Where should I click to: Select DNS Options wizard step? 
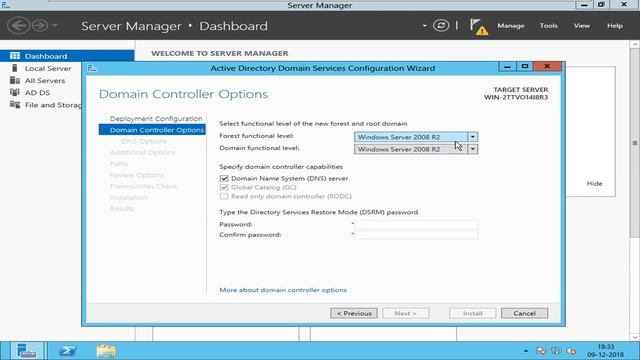144,141
